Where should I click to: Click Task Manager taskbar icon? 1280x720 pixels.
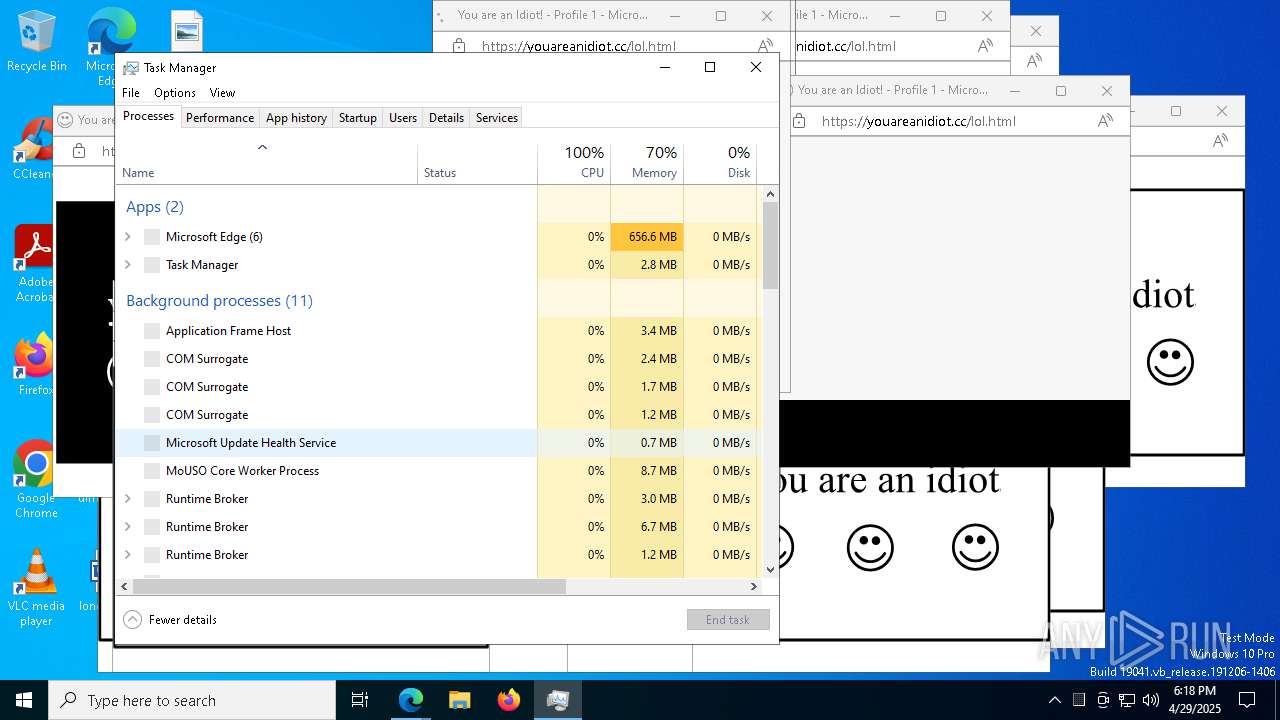click(558, 700)
